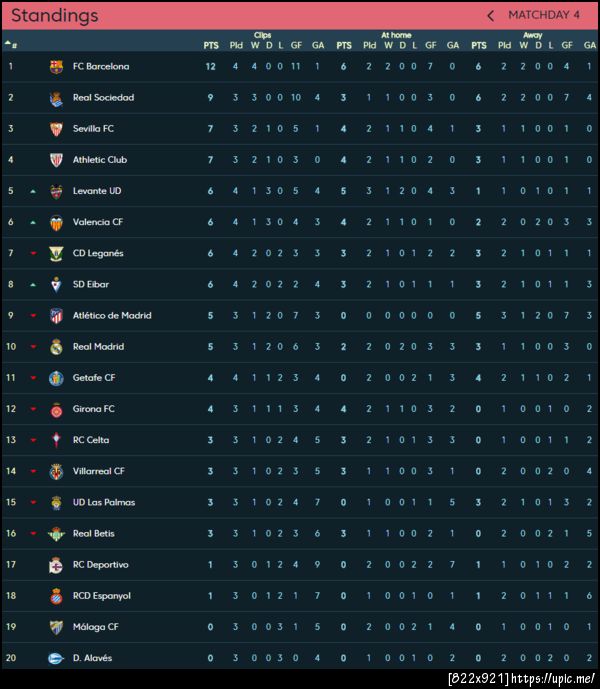Select the Villarreal CF badge
The width and height of the screenshot is (600, 689).
pyautogui.click(x=56, y=471)
